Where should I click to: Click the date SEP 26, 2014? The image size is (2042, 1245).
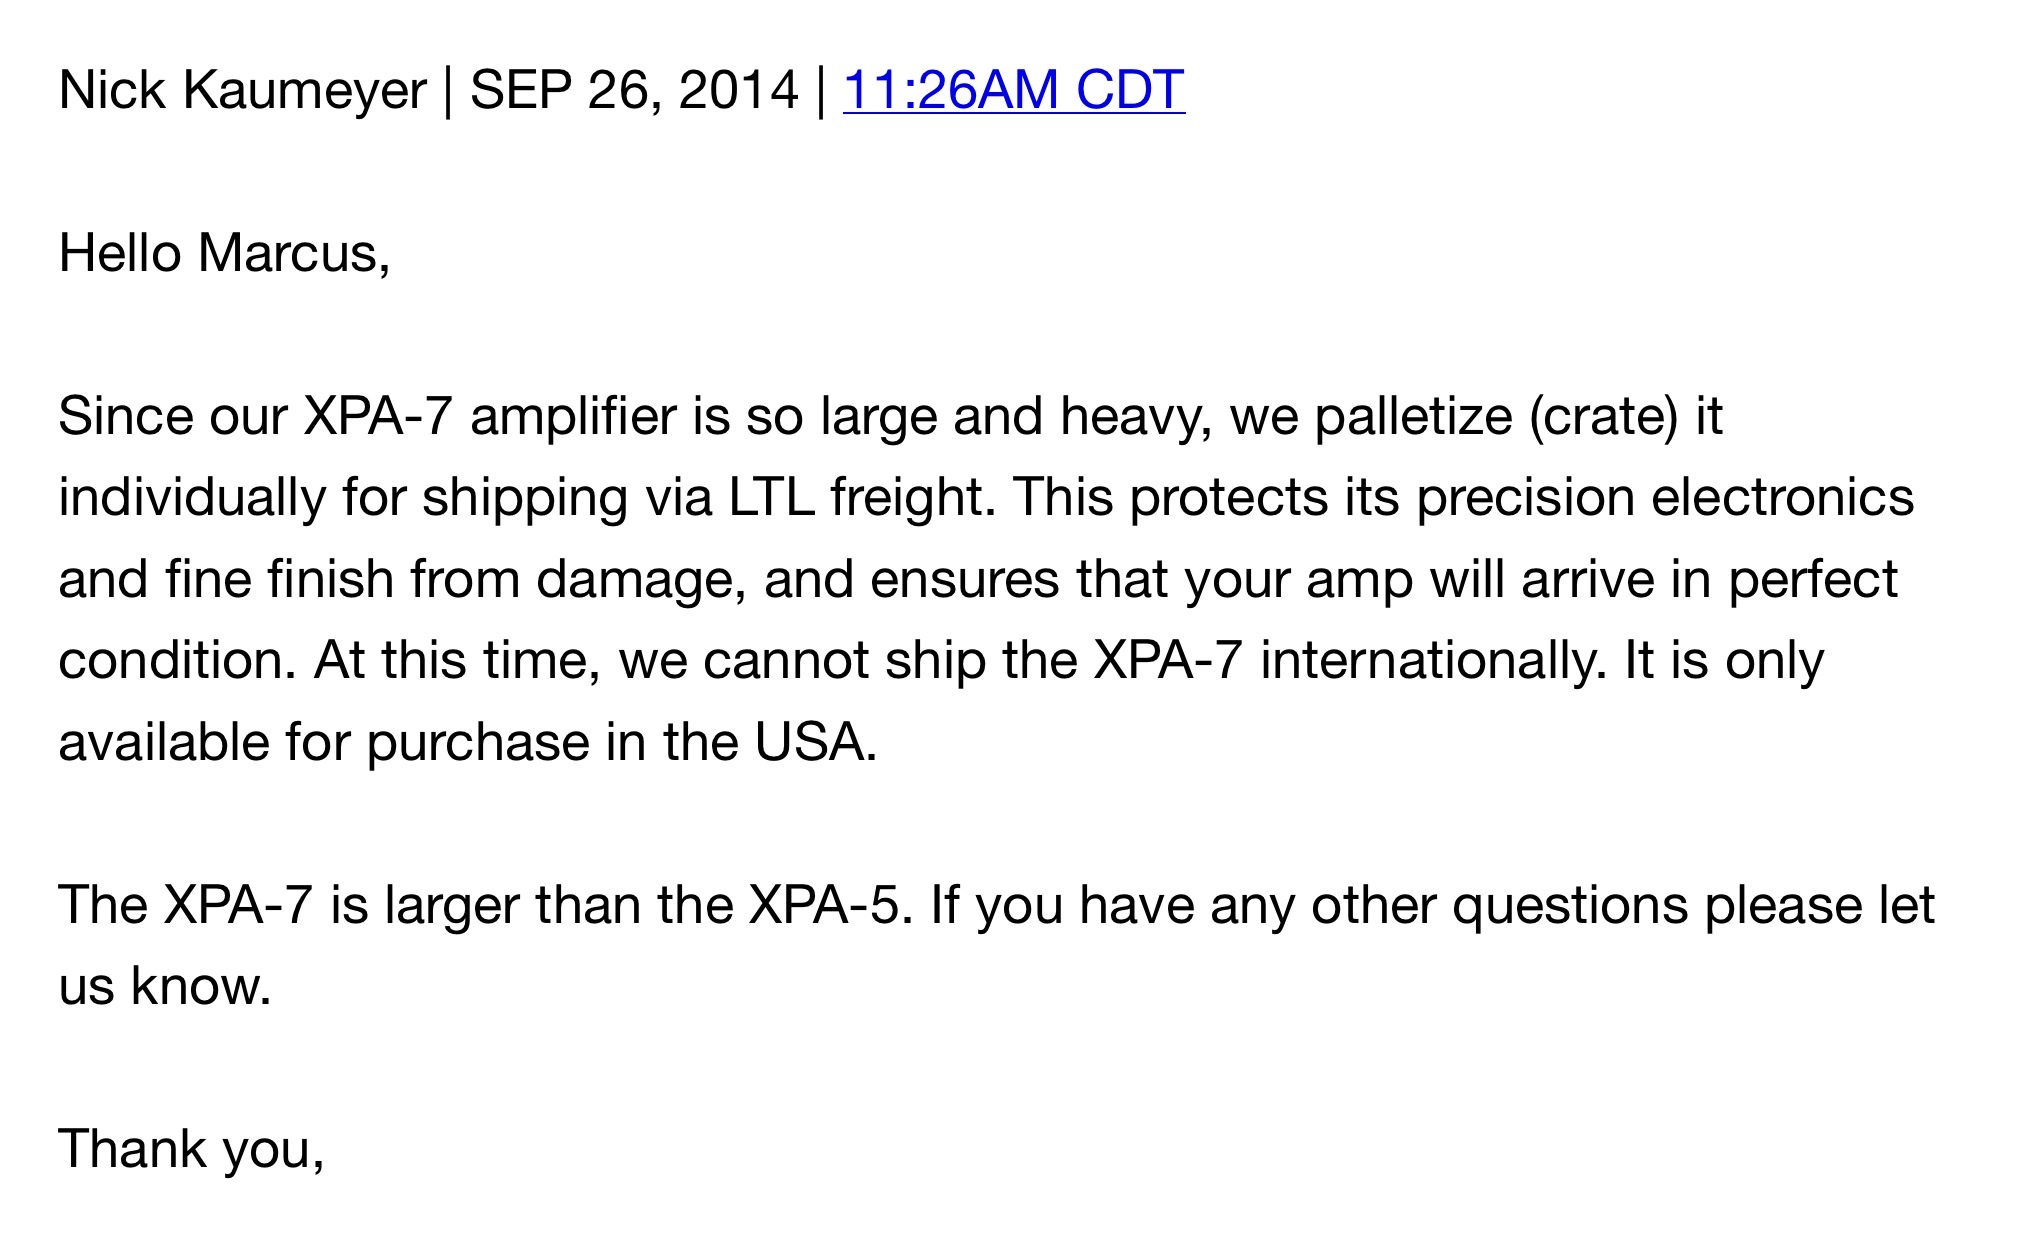click(634, 90)
